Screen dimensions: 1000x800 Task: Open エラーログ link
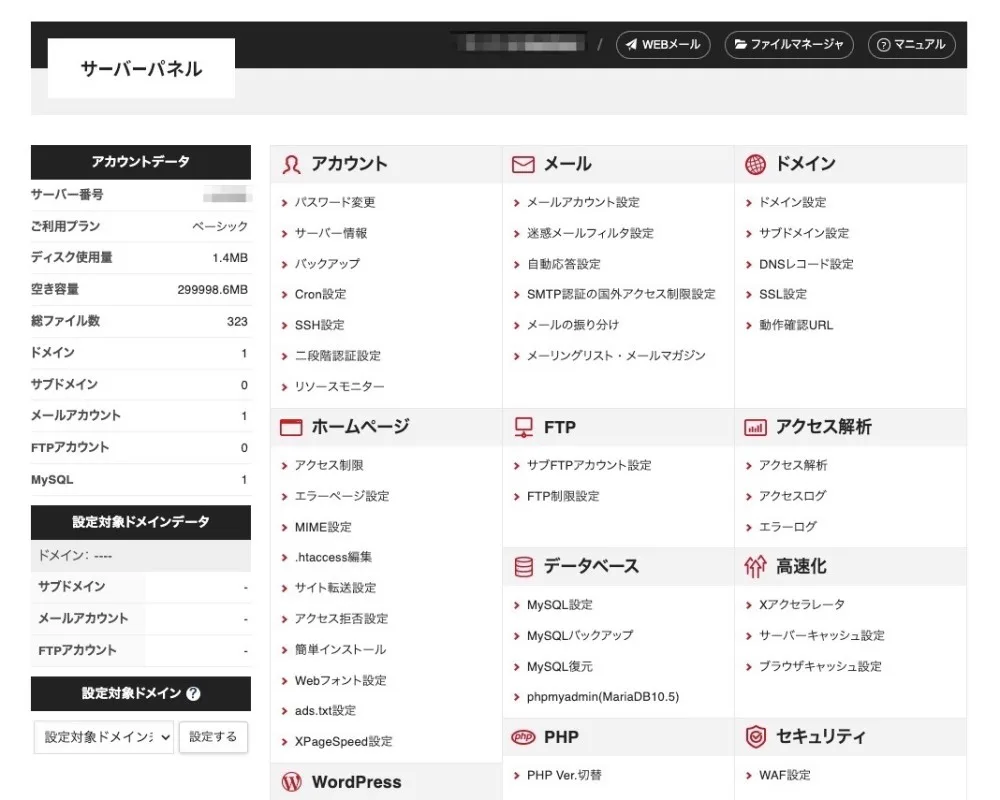[x=788, y=526]
